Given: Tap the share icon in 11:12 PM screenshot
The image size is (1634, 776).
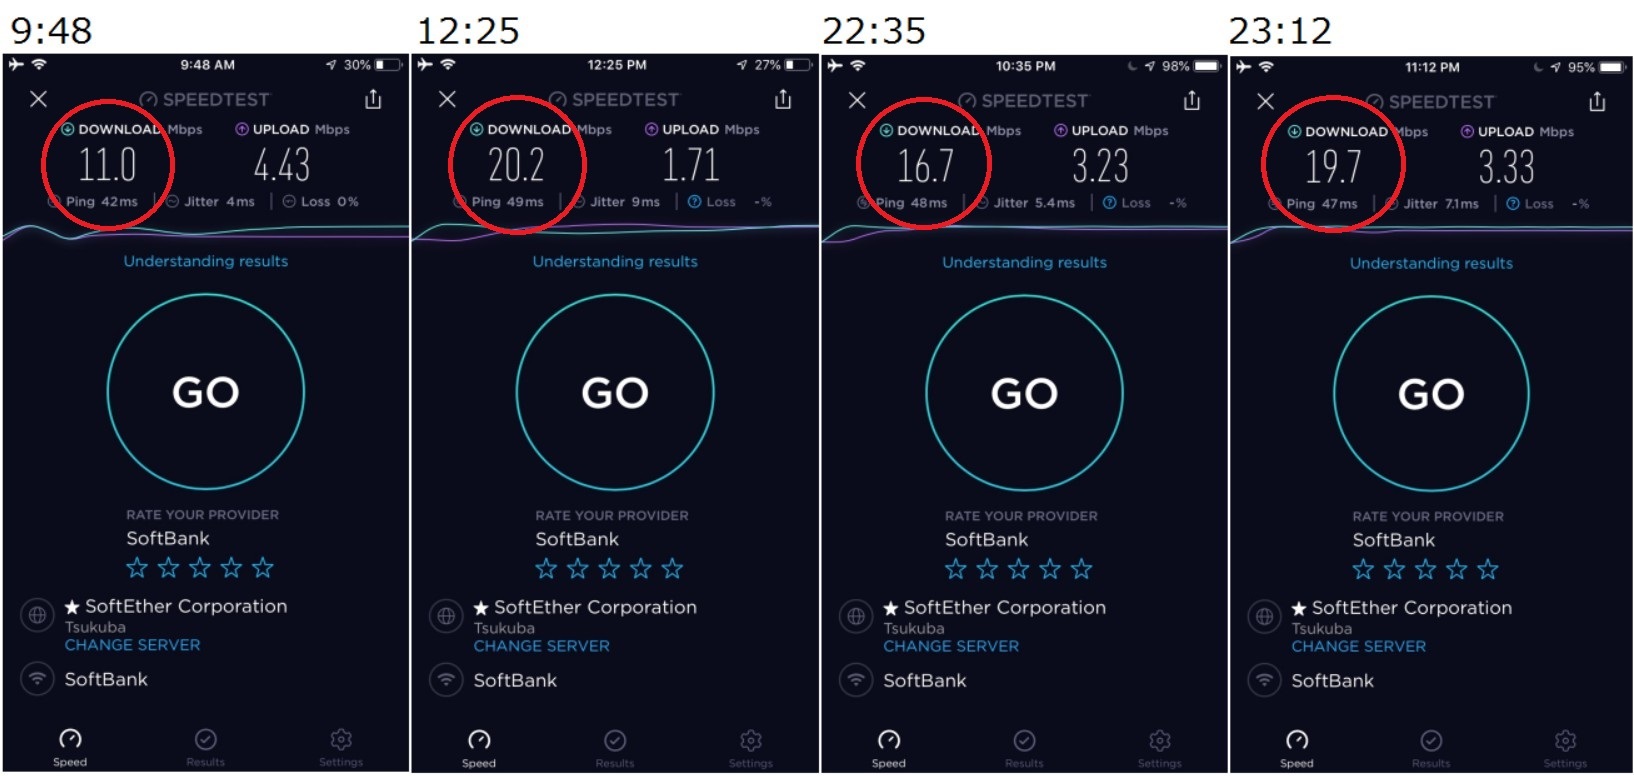Looking at the screenshot, I should pos(1597,101).
